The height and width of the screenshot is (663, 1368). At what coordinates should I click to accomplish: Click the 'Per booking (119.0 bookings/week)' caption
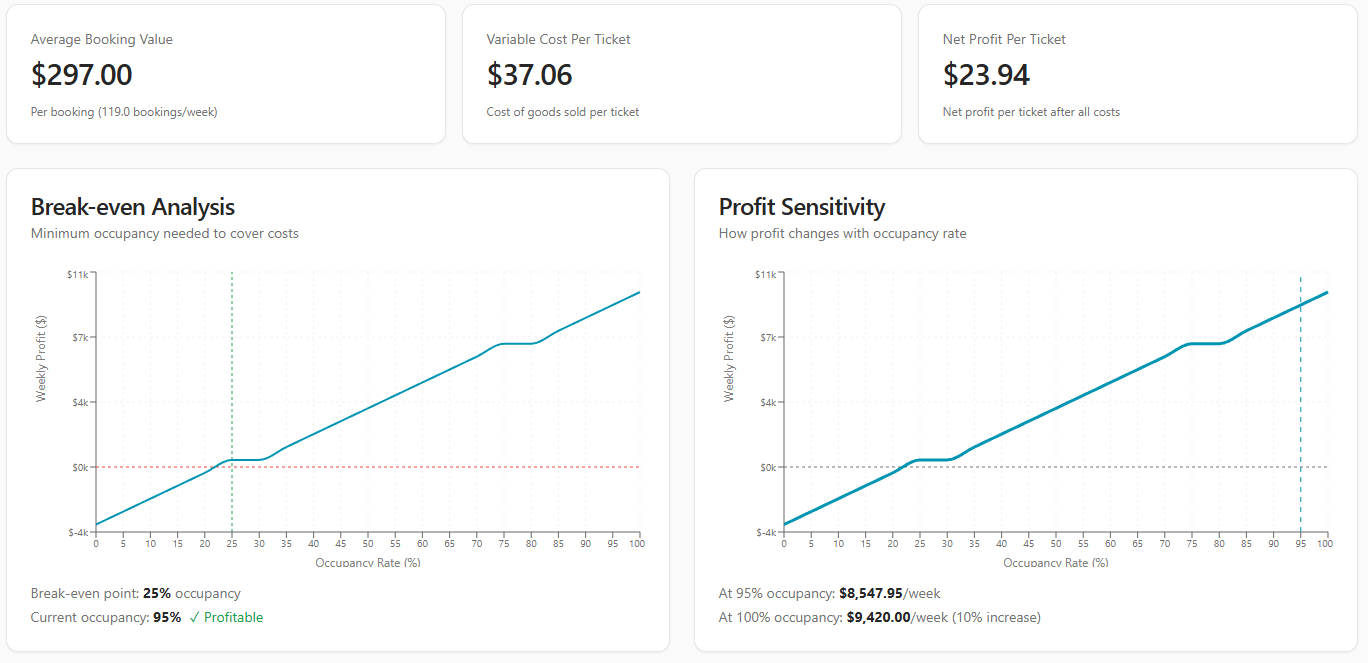pyautogui.click(x=124, y=112)
